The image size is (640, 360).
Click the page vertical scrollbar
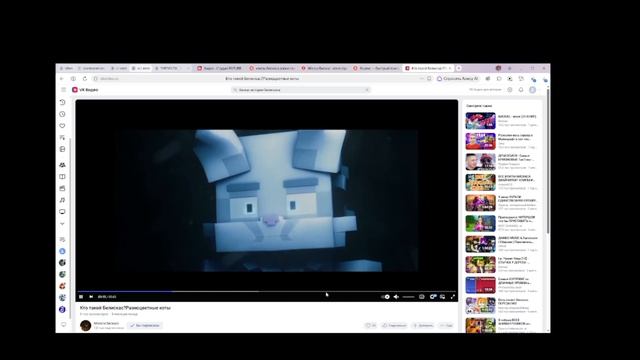pyautogui.click(x=548, y=161)
